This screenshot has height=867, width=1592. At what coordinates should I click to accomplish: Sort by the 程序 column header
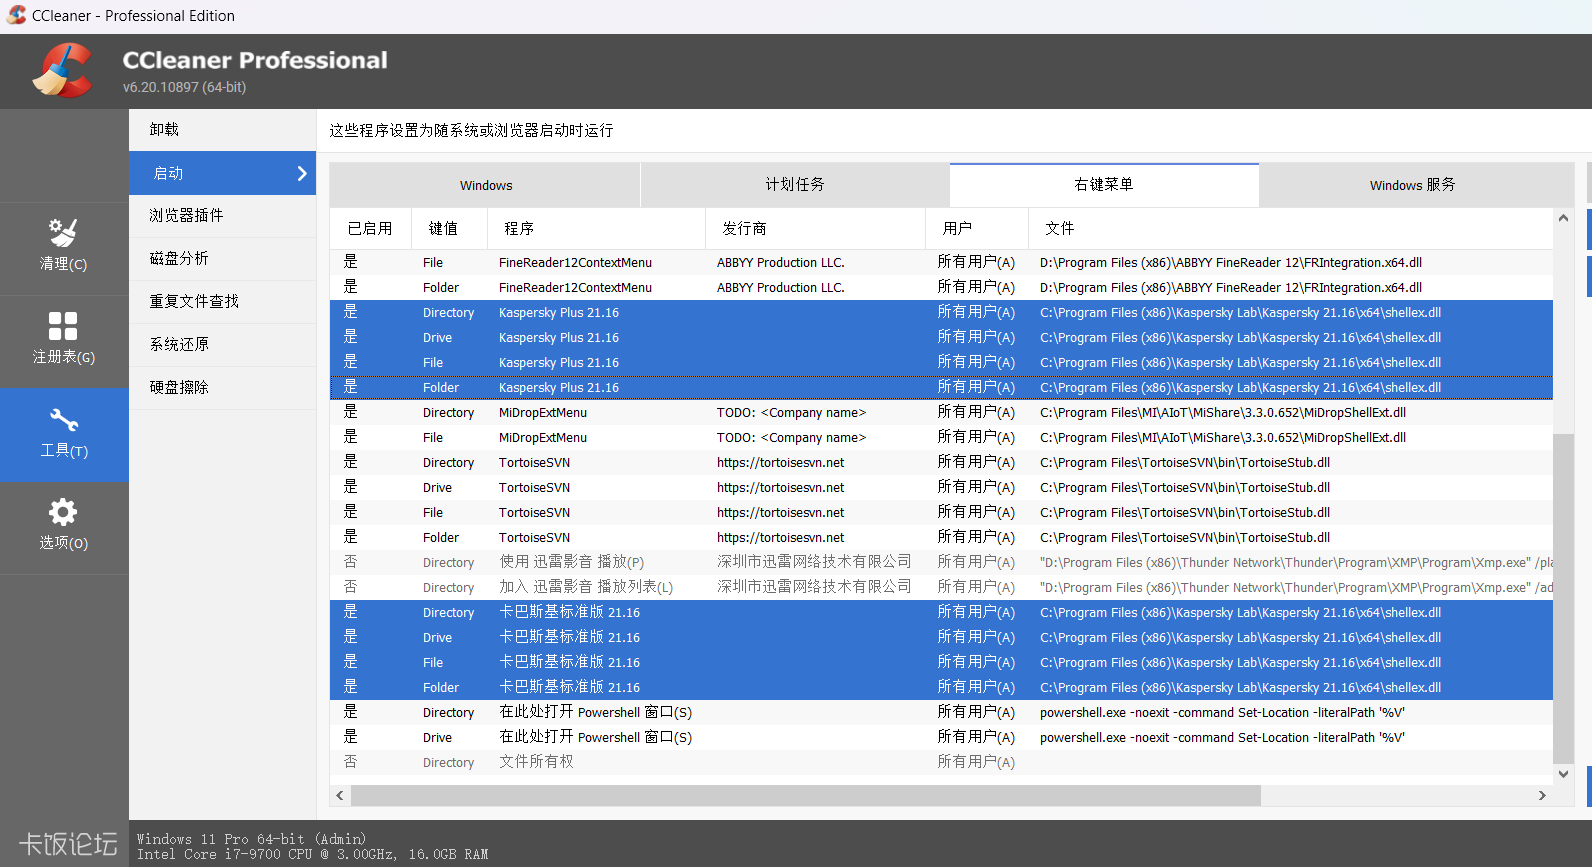pyautogui.click(x=596, y=229)
